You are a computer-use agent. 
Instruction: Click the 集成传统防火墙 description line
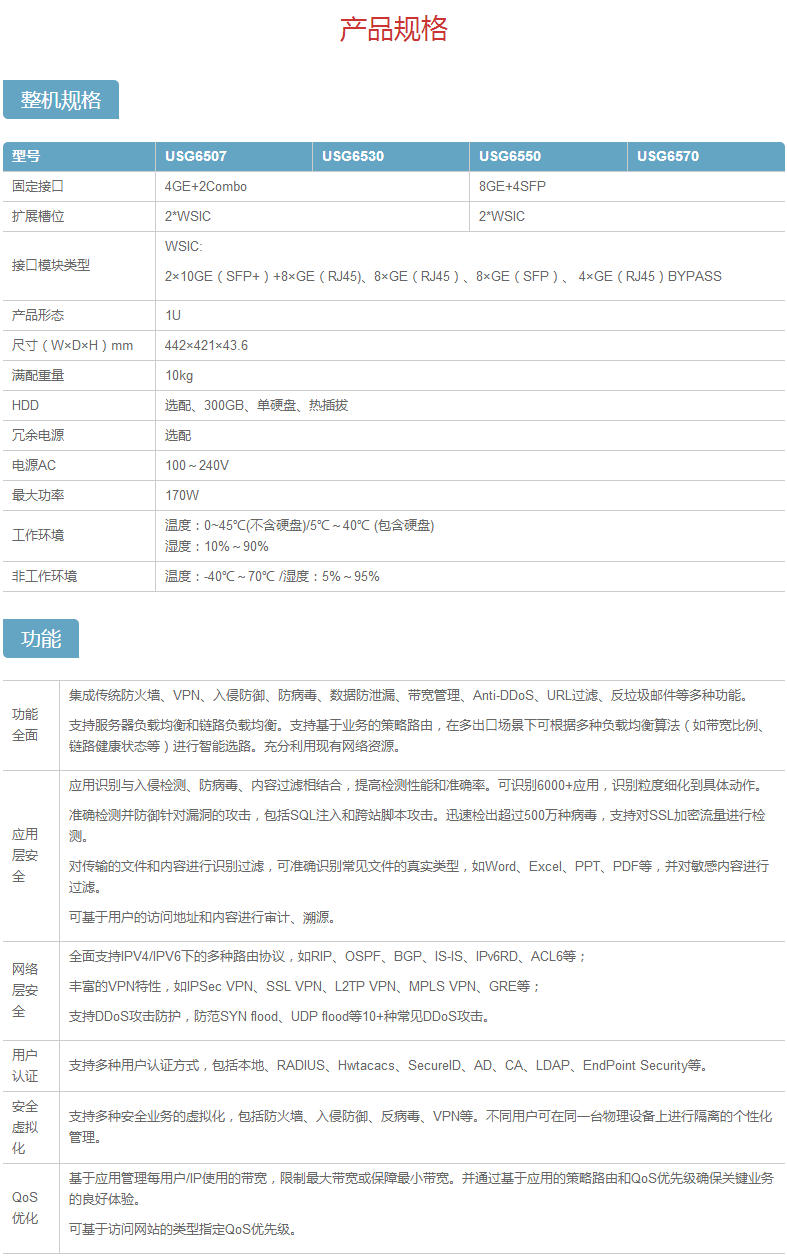[409, 695]
